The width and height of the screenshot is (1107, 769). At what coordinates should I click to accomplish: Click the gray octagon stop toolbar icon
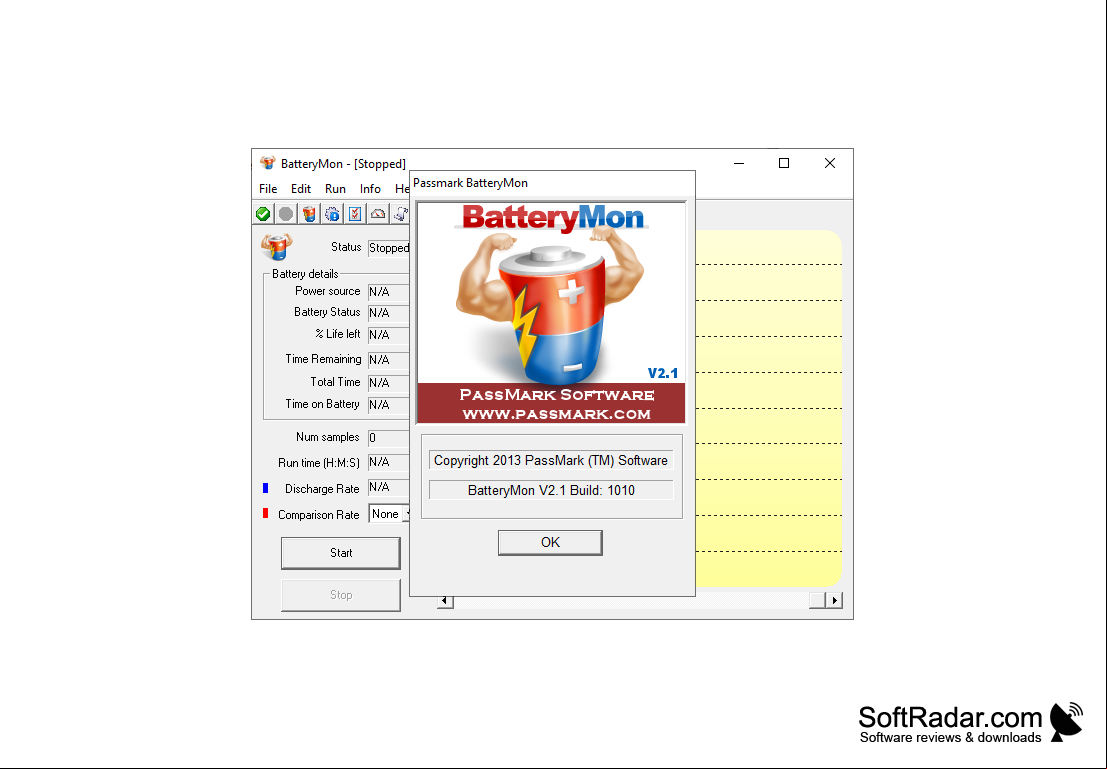286,214
